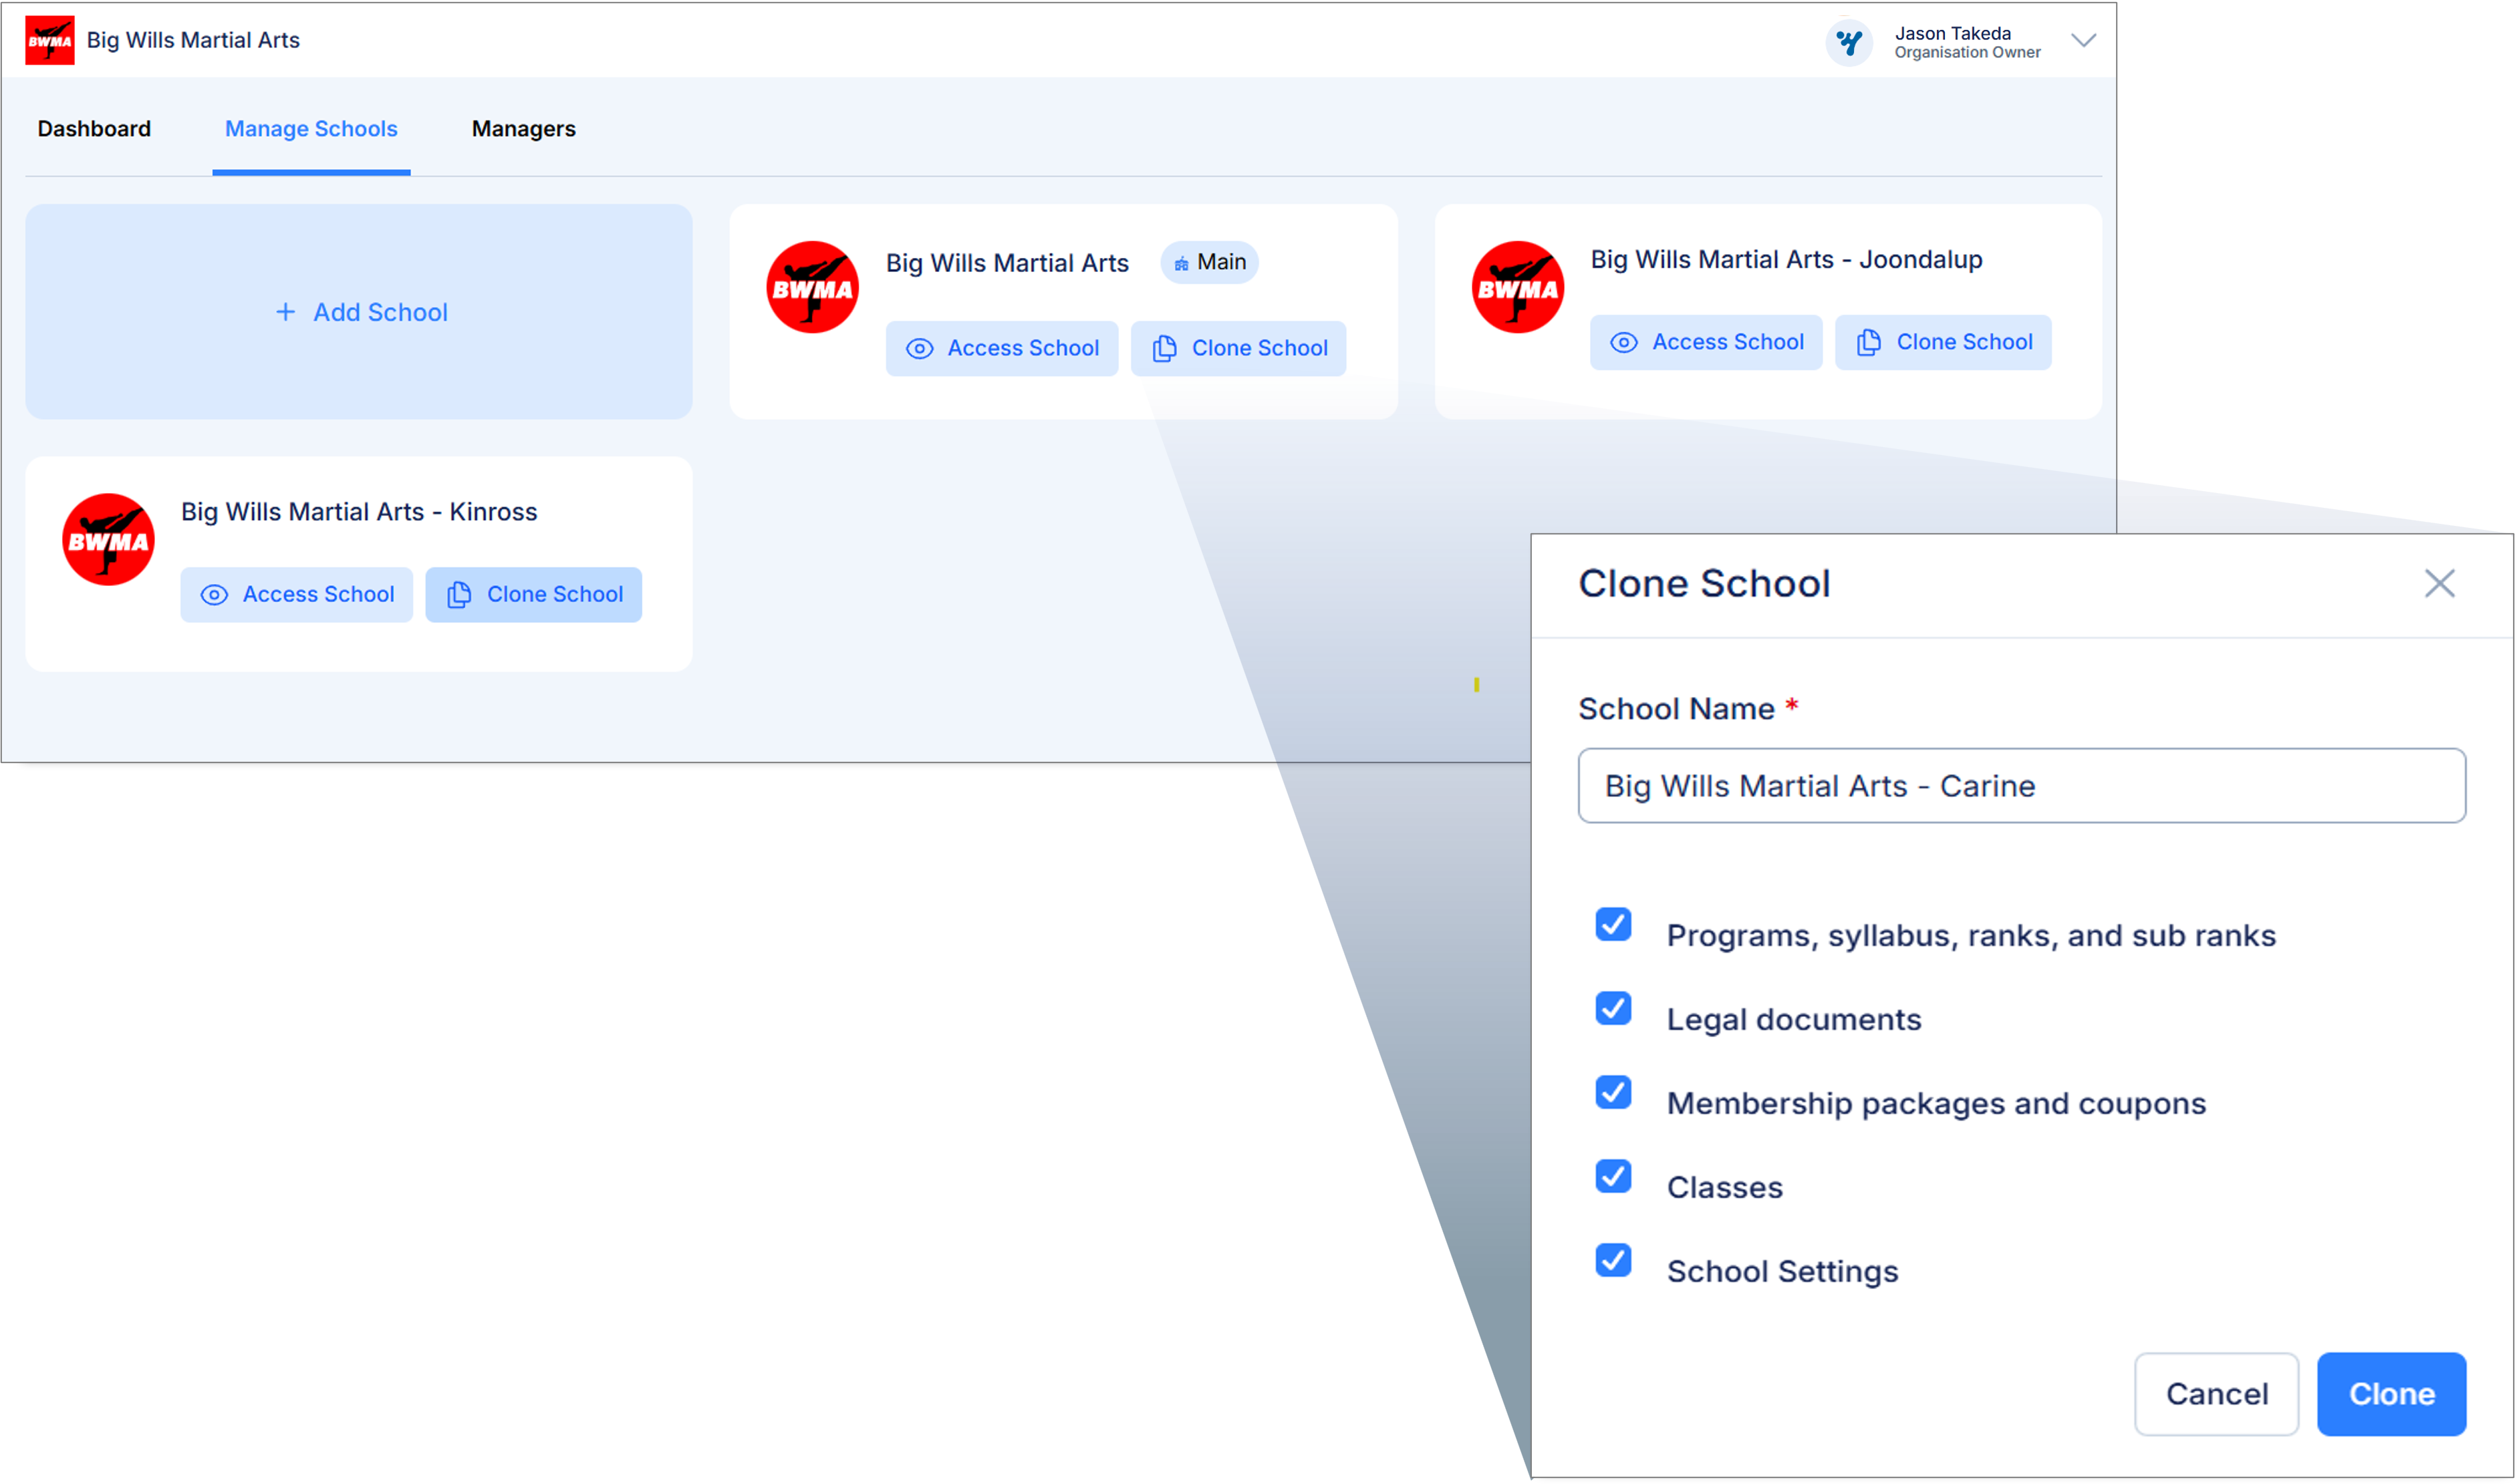Cancel the Clone School dialog
Screen dimensions: 2517x1484
(x=2216, y=1393)
